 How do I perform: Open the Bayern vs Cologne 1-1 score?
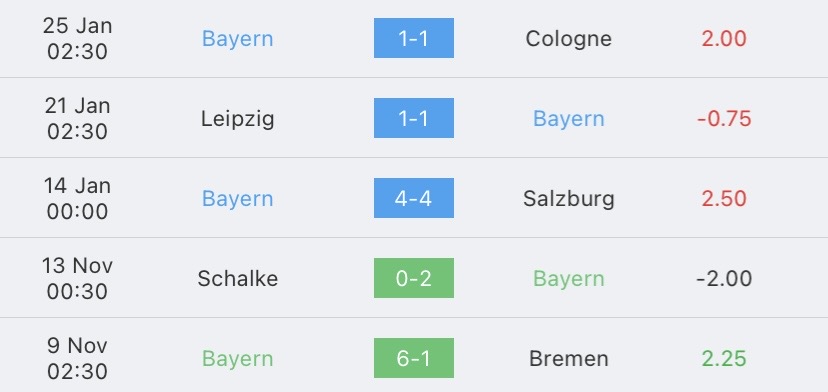tap(413, 38)
